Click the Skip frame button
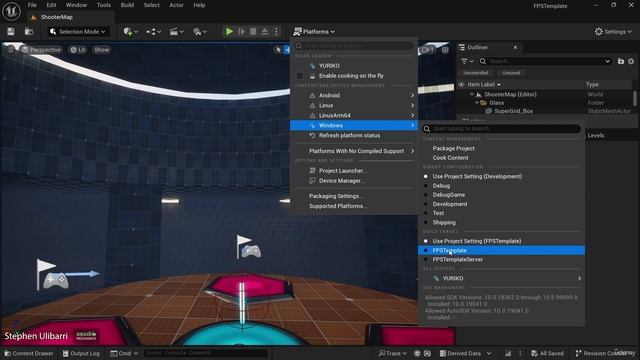 point(242,31)
